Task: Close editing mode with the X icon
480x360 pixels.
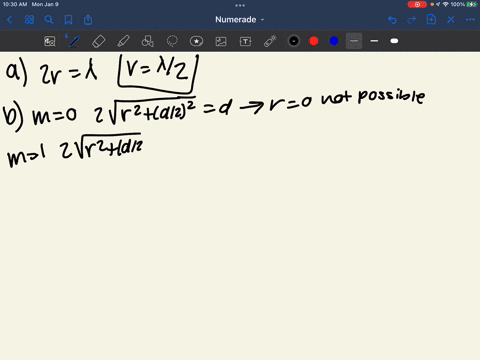Action: (451, 20)
